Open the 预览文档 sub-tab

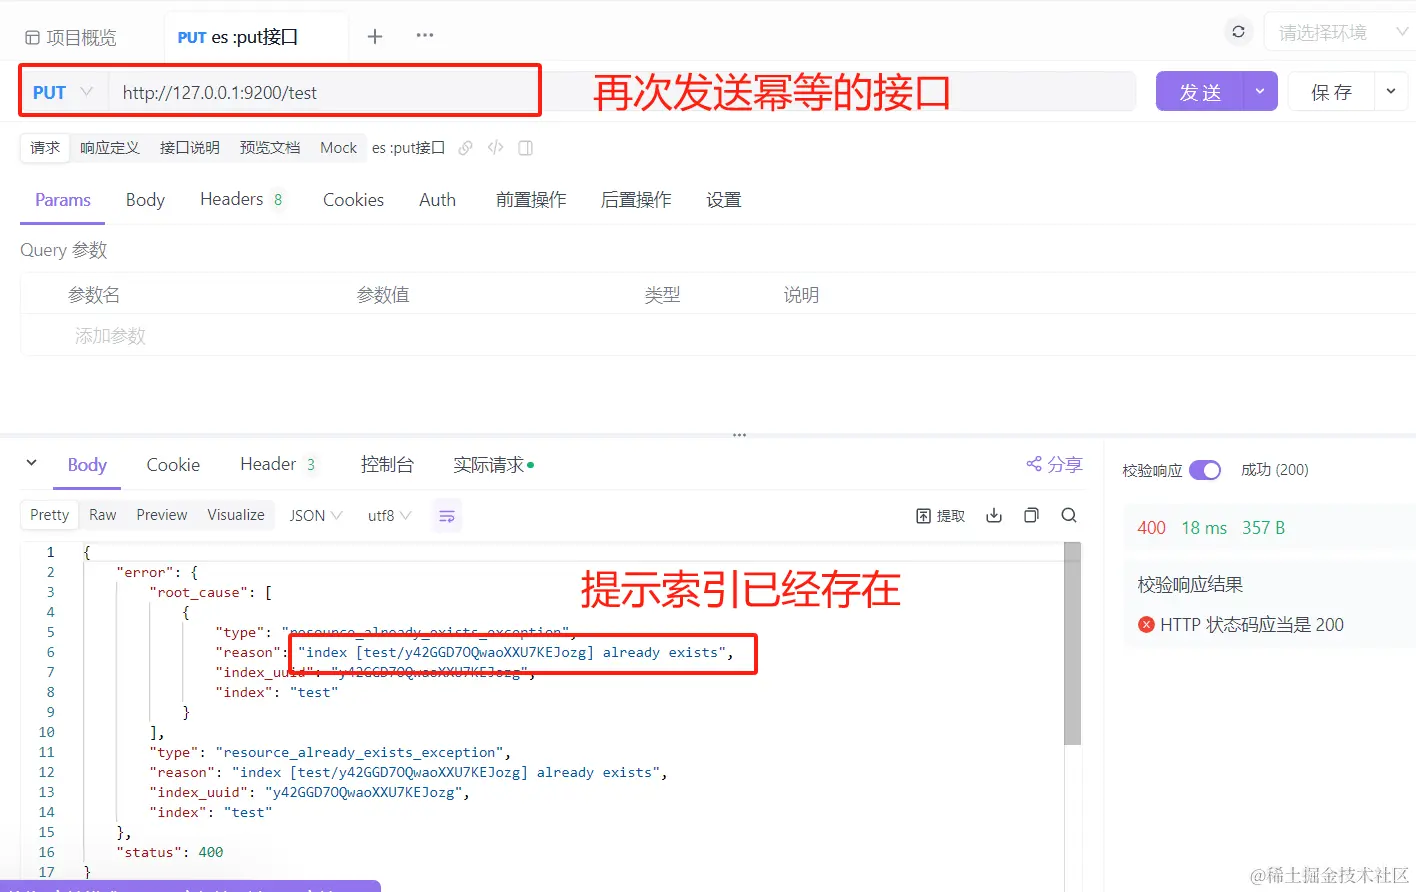[270, 148]
